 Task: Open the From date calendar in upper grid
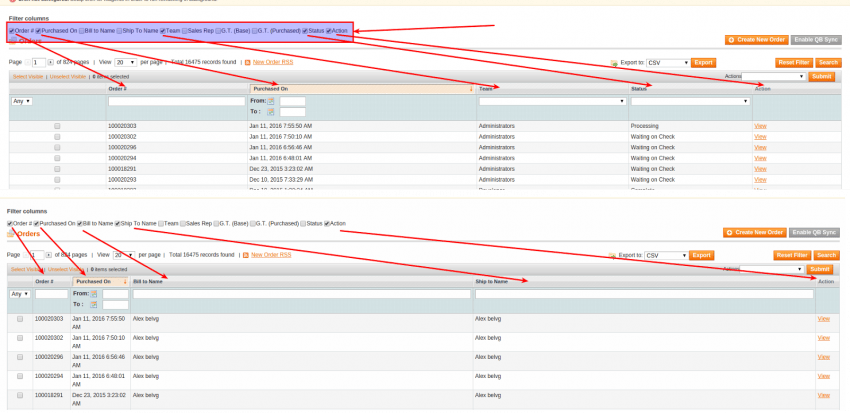(x=271, y=101)
